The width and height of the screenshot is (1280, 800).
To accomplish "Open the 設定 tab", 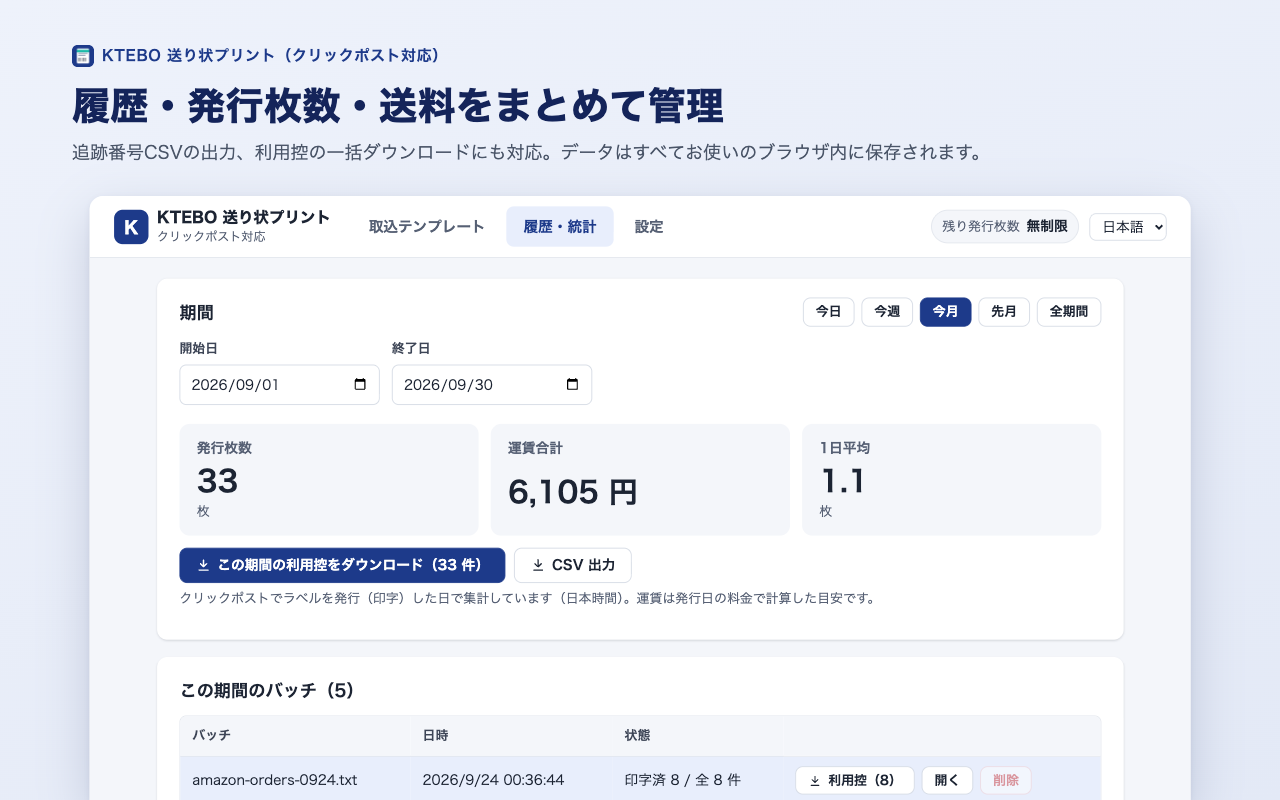I will click(x=649, y=227).
